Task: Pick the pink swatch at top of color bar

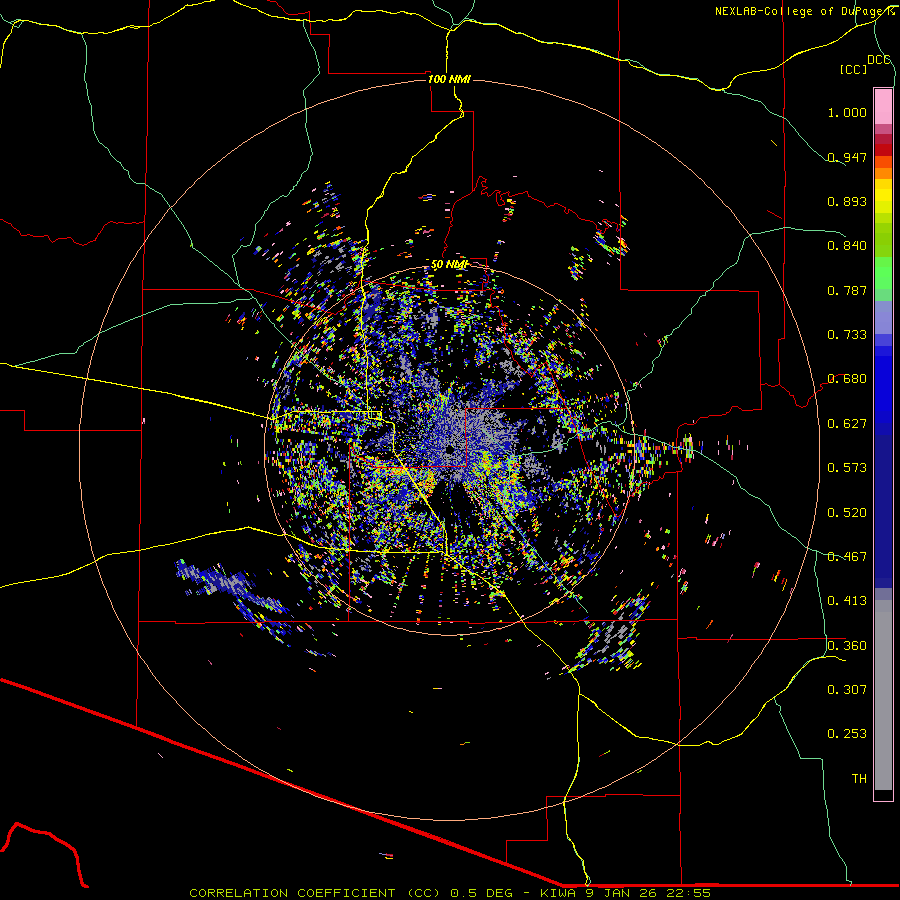Action: 883,107
